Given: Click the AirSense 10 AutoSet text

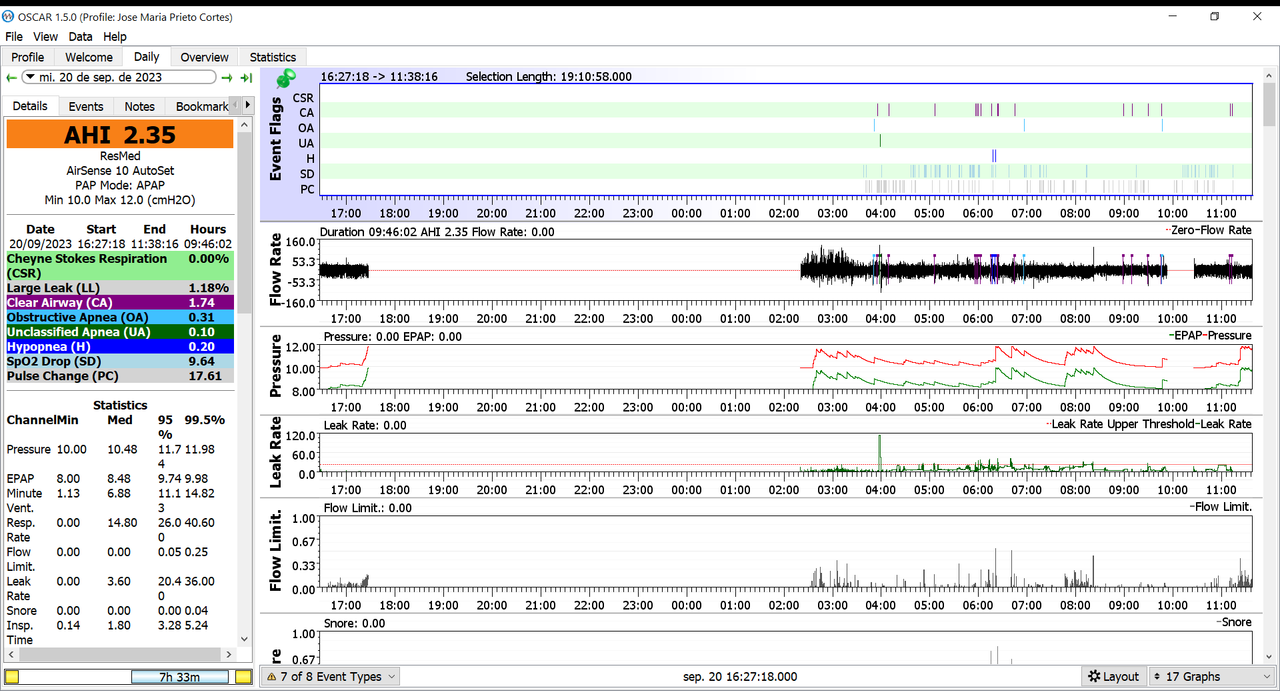Looking at the screenshot, I should (120, 171).
